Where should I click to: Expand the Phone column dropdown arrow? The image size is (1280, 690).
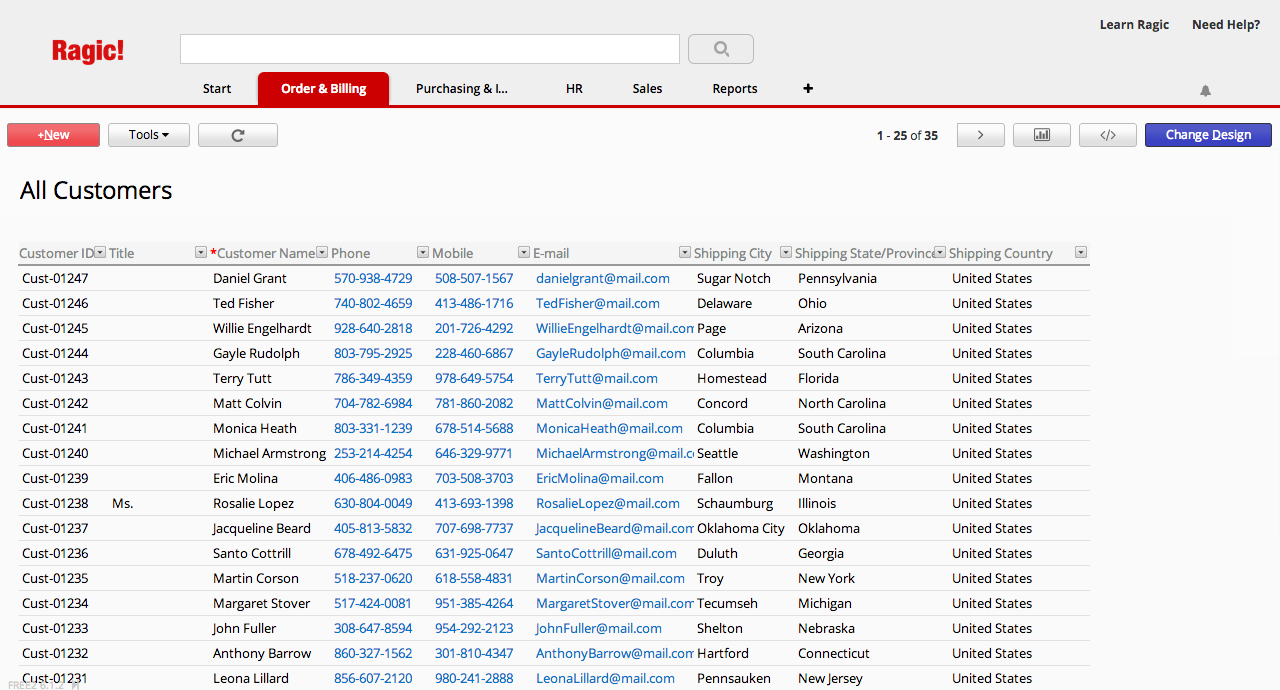click(x=423, y=253)
